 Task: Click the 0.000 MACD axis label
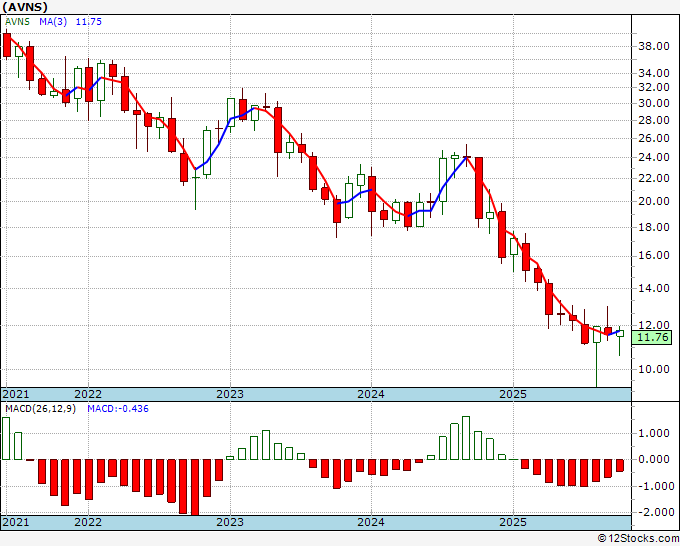[656, 459]
